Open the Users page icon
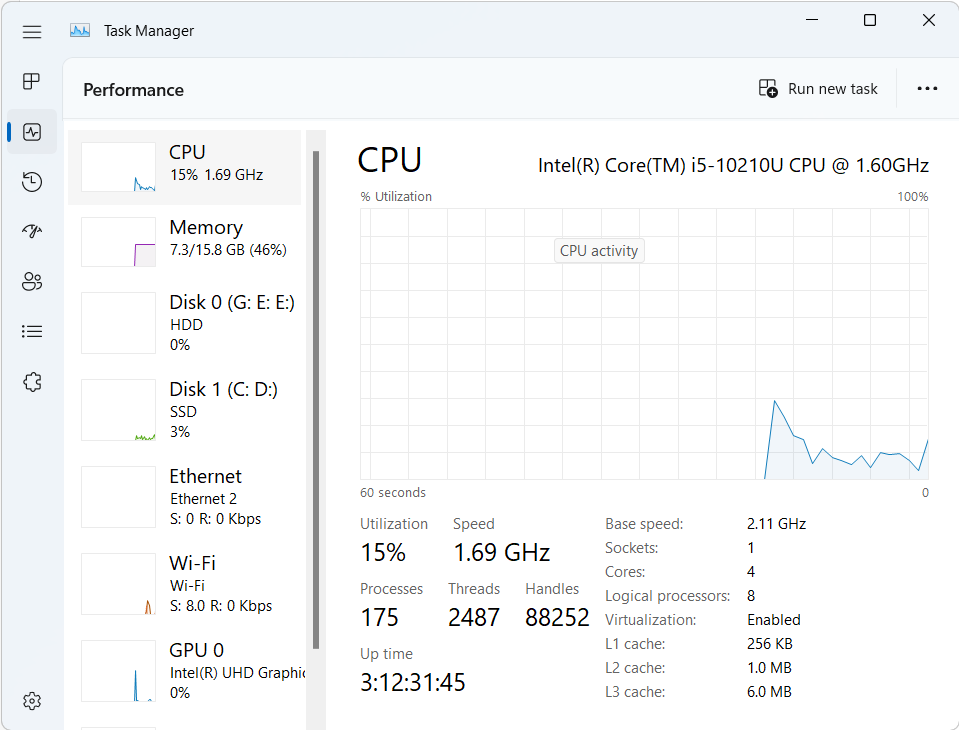 coord(32,281)
